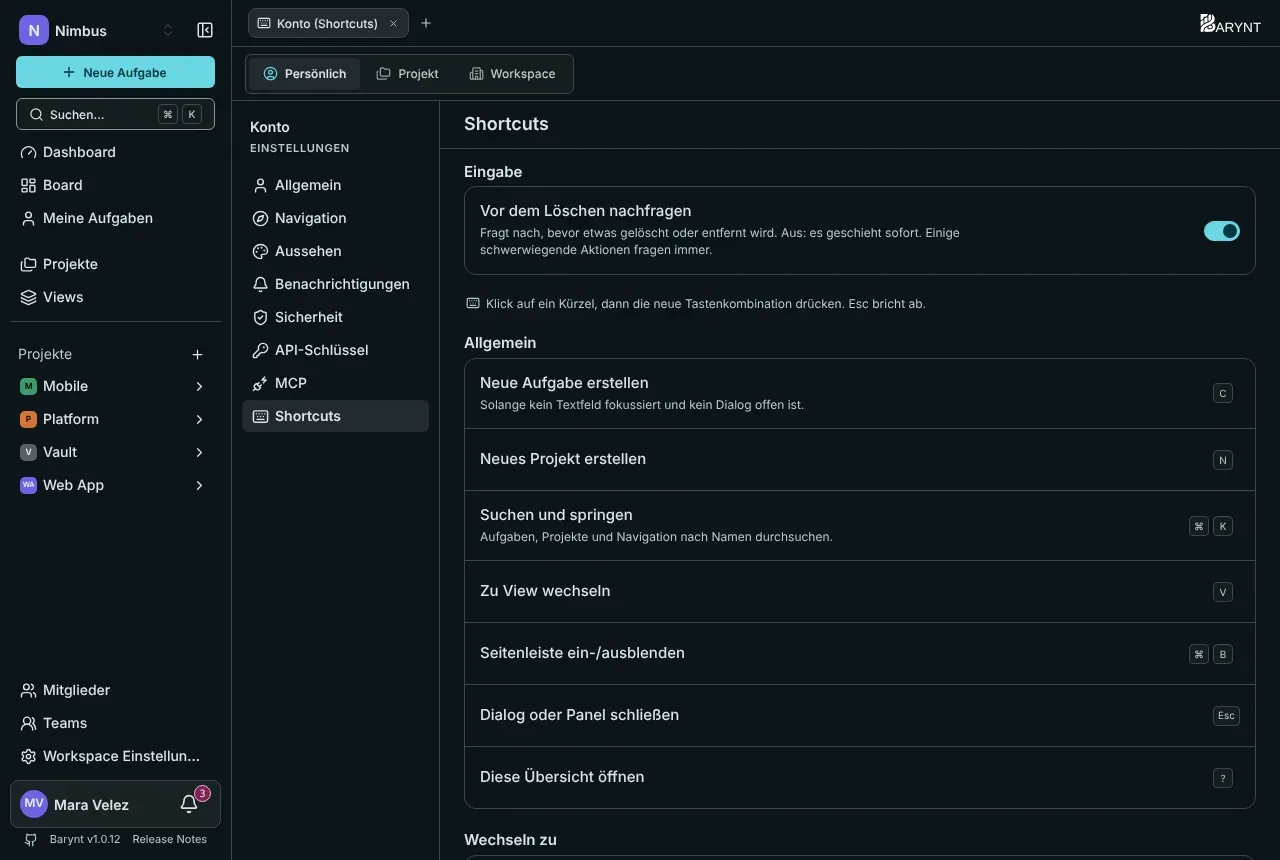Click the Neue Aufgabe button
Viewport: 1280px width, 860px height.
(115, 72)
